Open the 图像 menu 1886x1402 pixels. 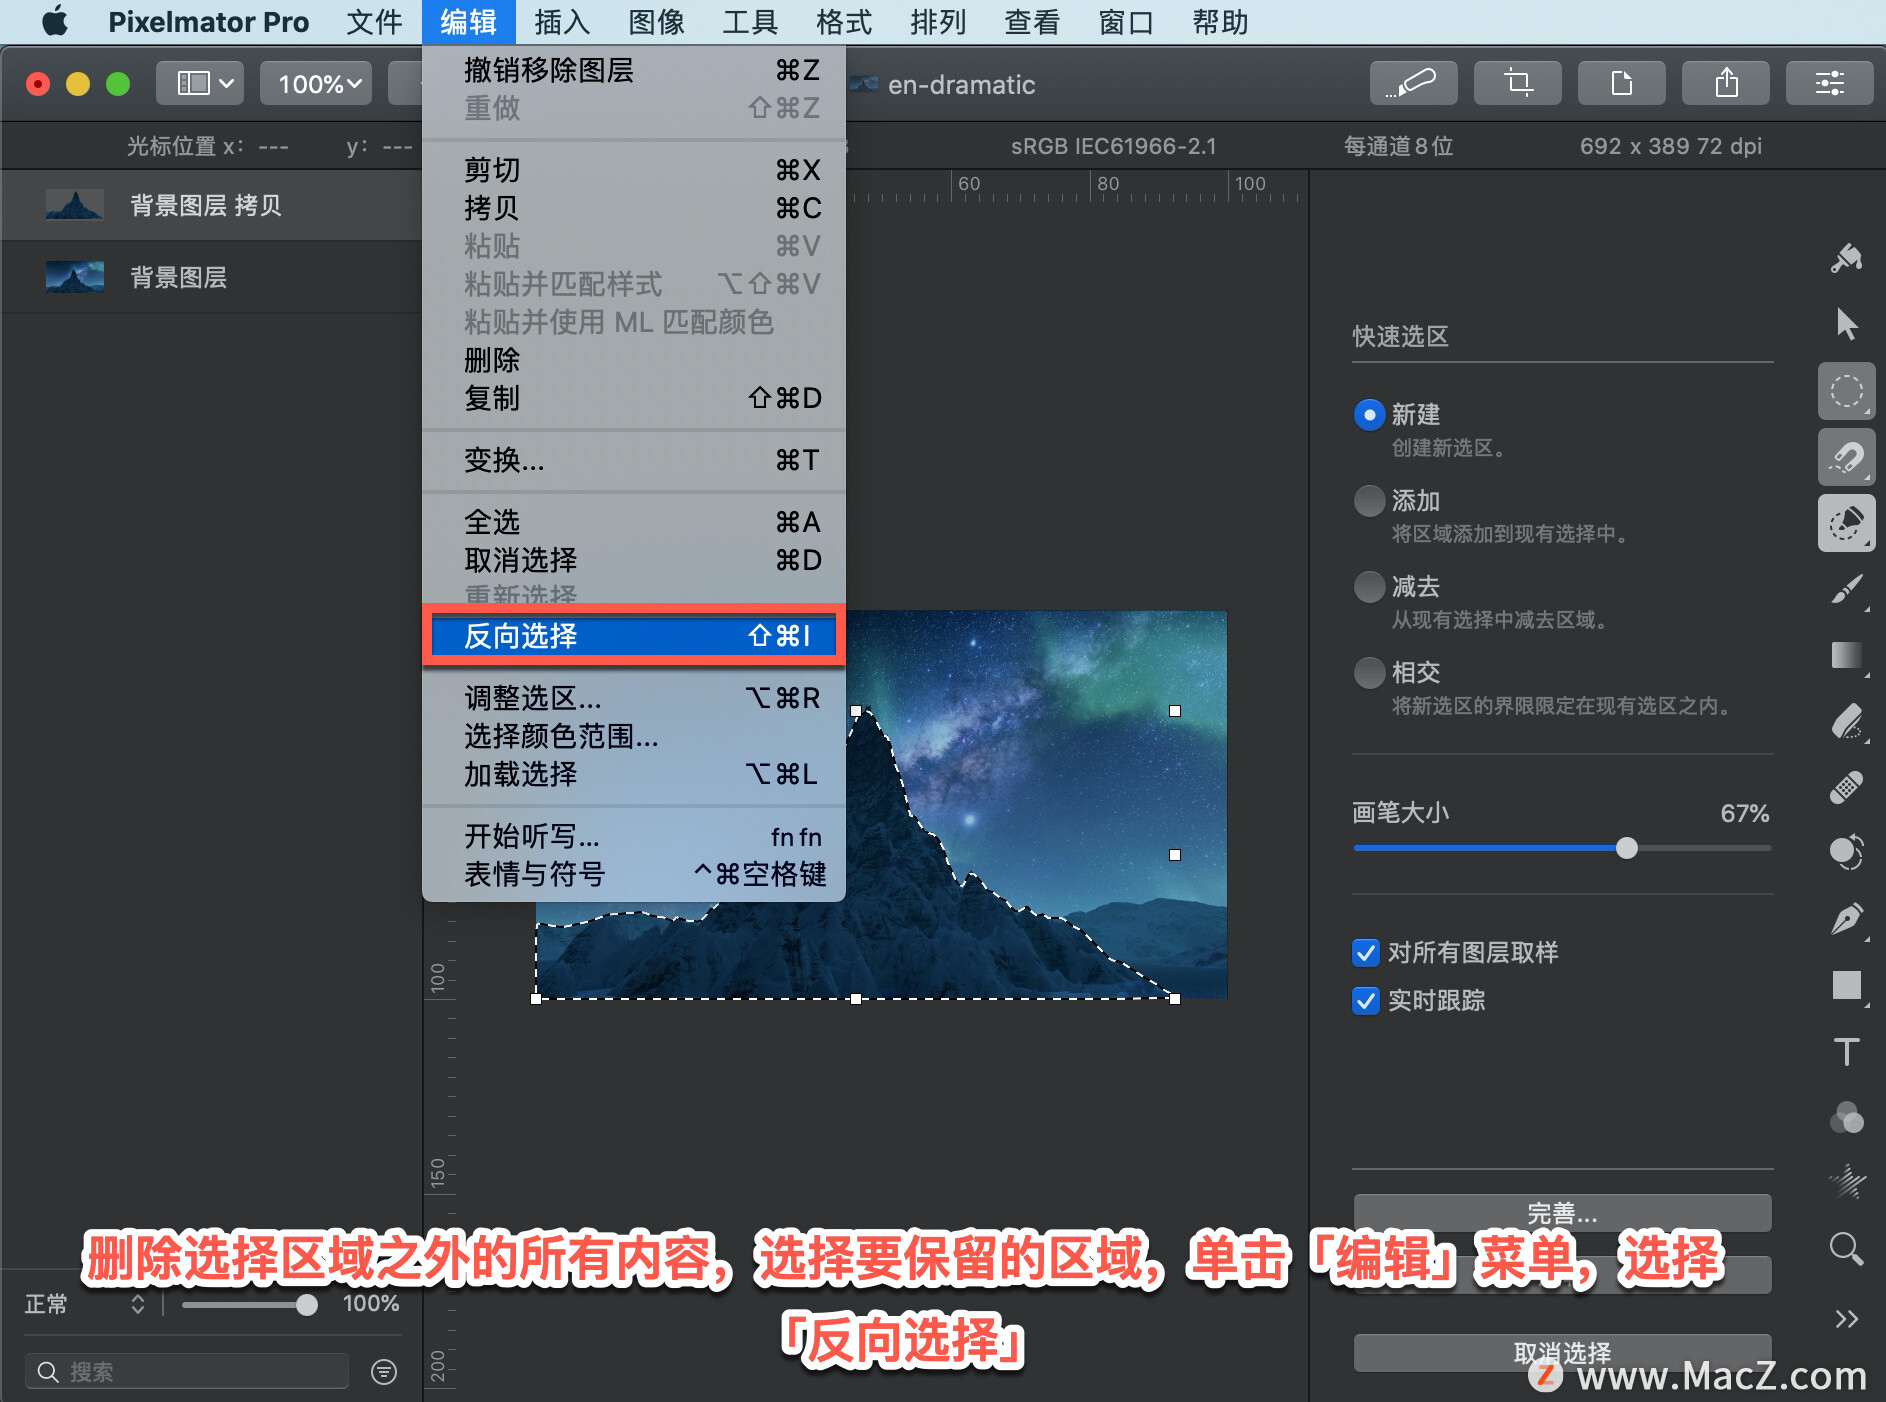coord(655,22)
